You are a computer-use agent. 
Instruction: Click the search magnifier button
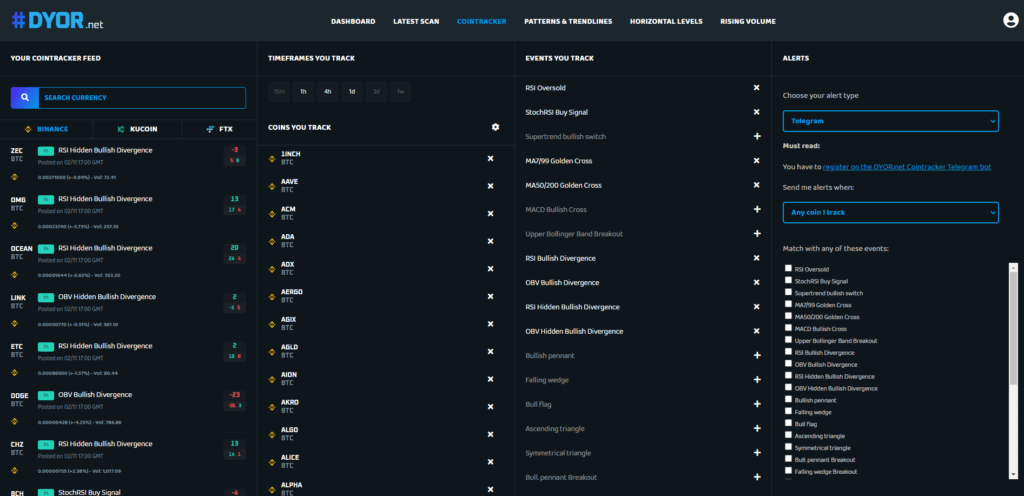[x=25, y=98]
